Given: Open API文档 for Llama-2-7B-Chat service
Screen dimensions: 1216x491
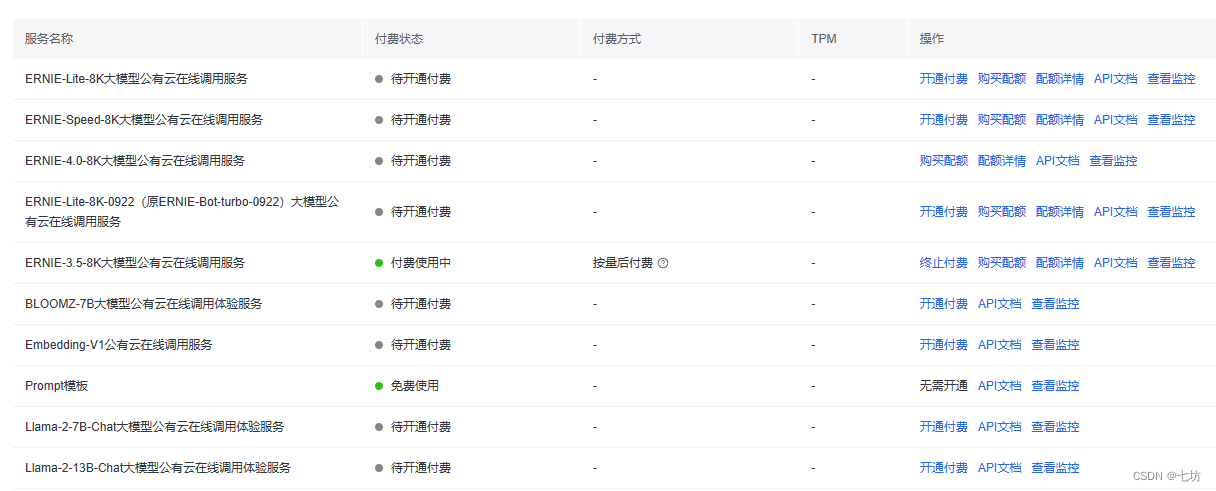Looking at the screenshot, I should [x=1000, y=427].
